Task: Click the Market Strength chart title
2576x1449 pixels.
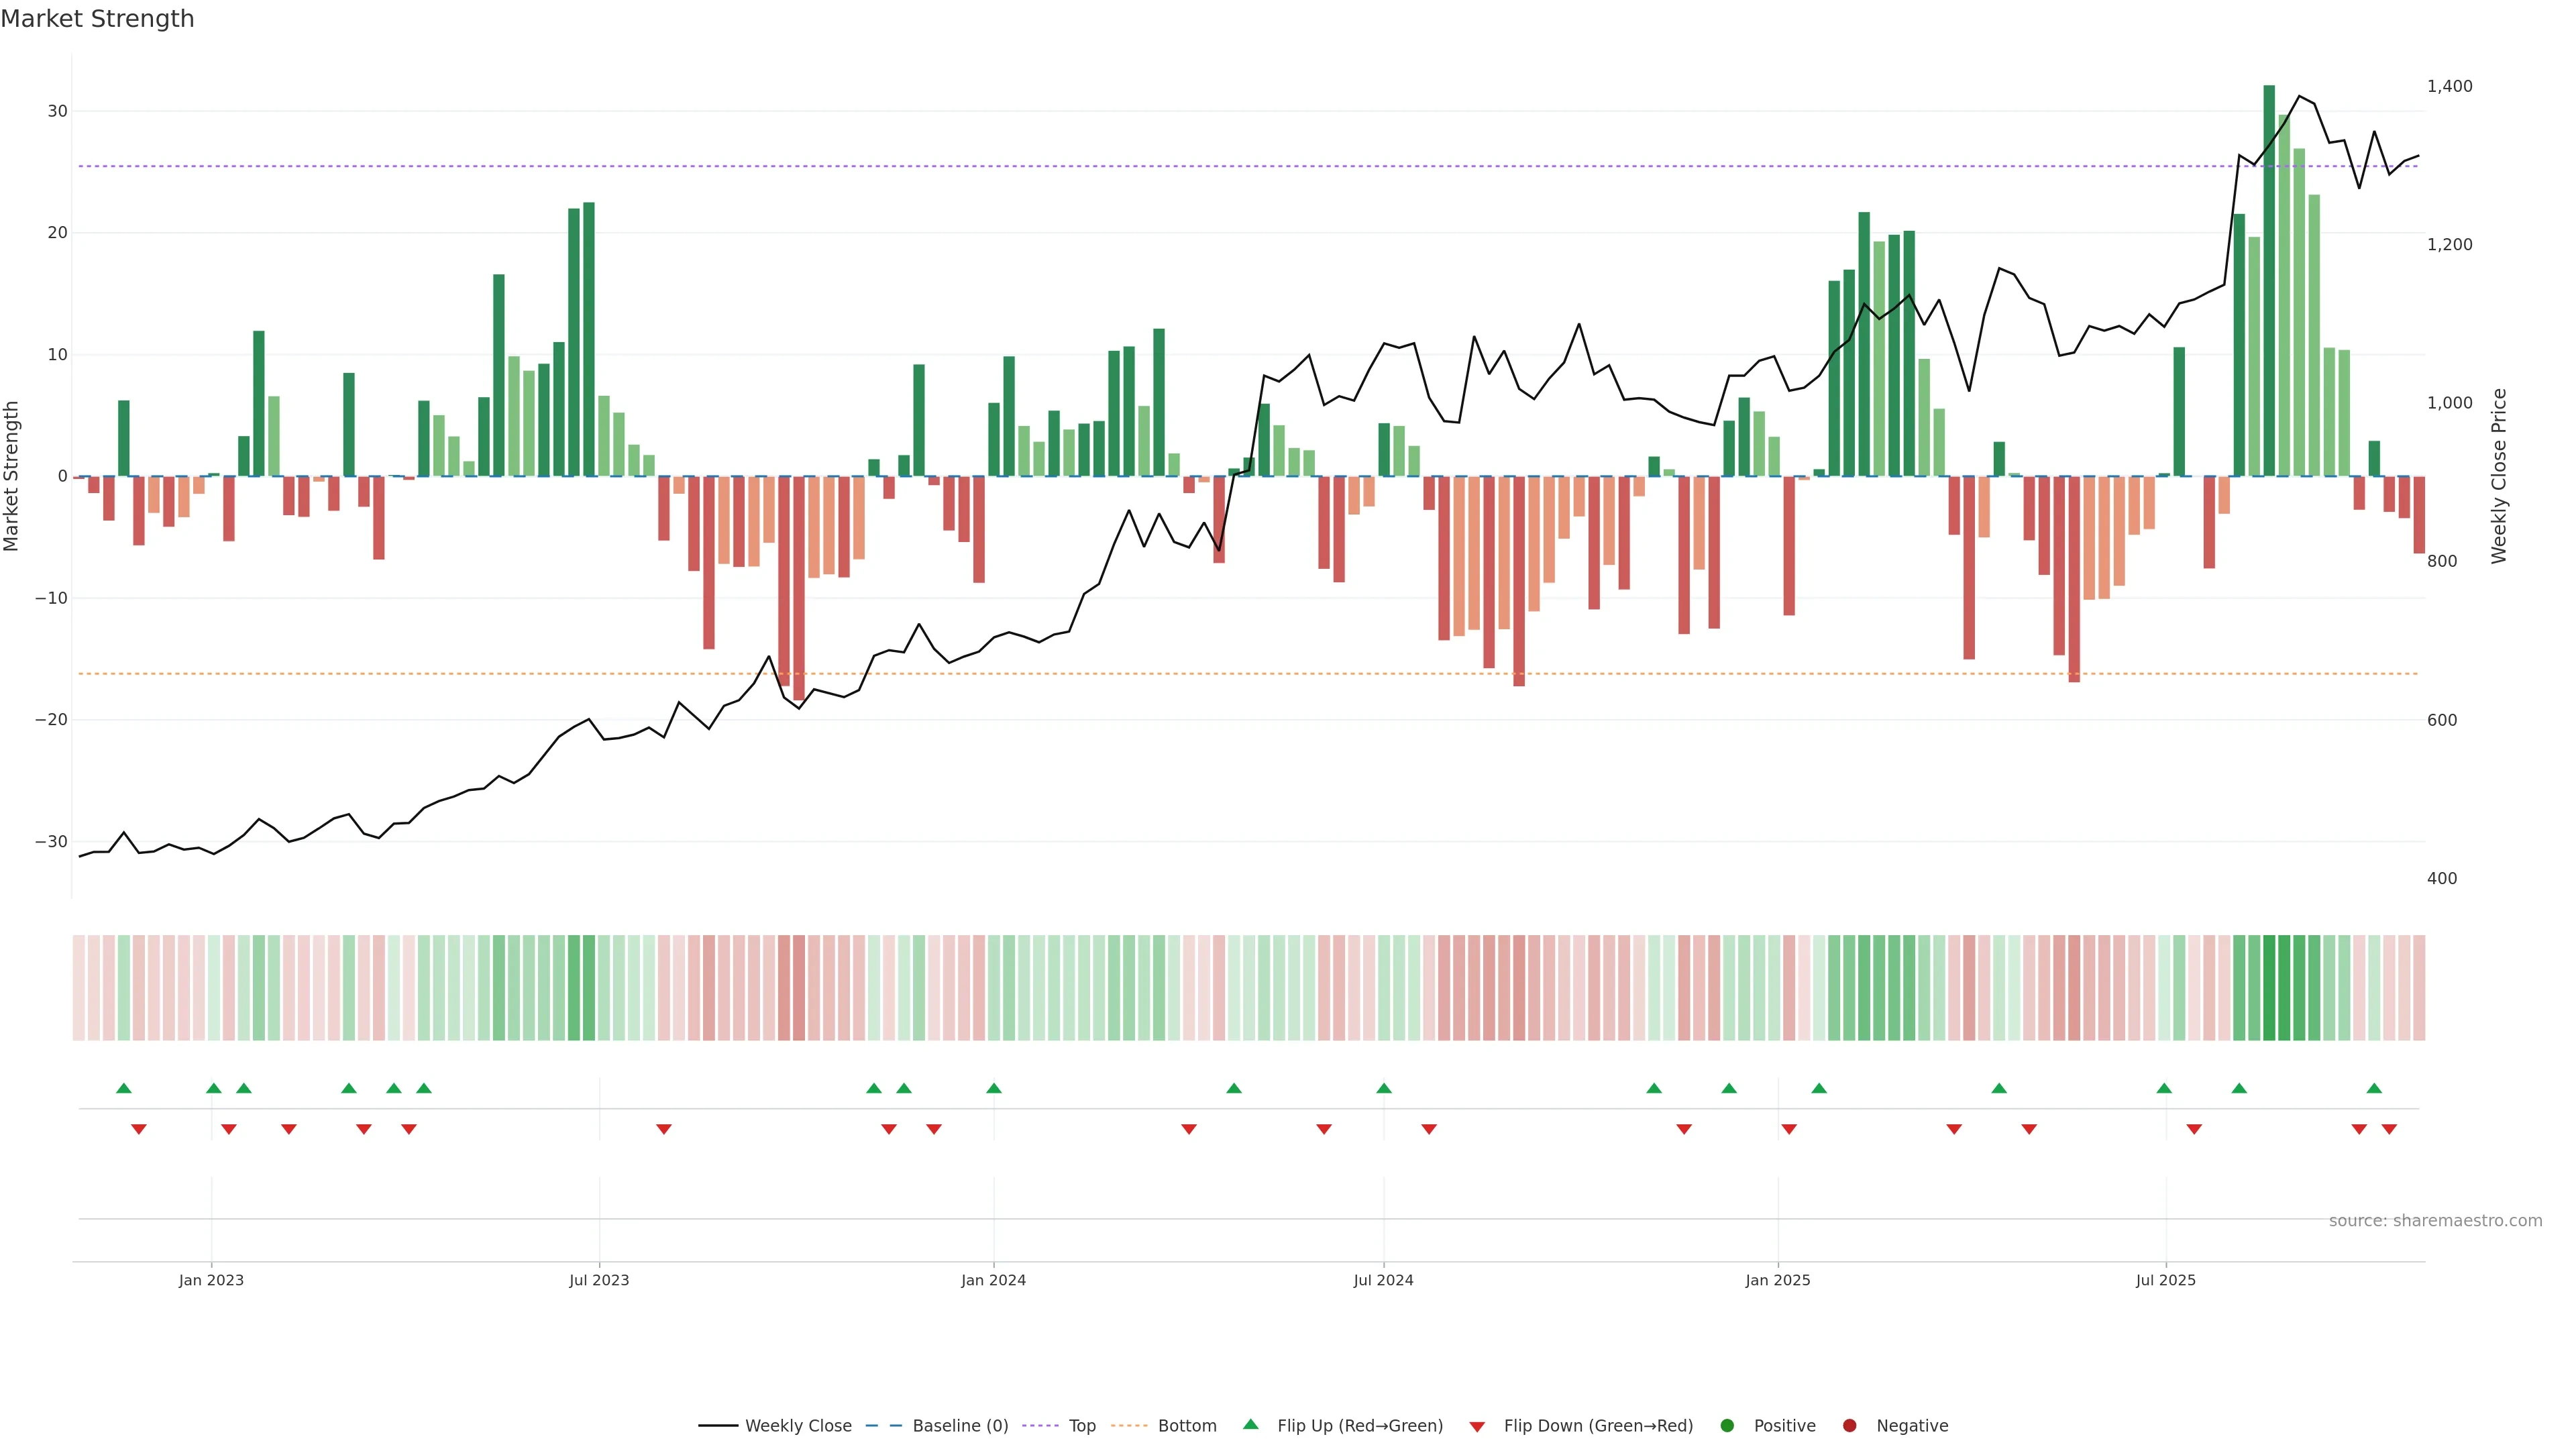Action: click(x=97, y=19)
